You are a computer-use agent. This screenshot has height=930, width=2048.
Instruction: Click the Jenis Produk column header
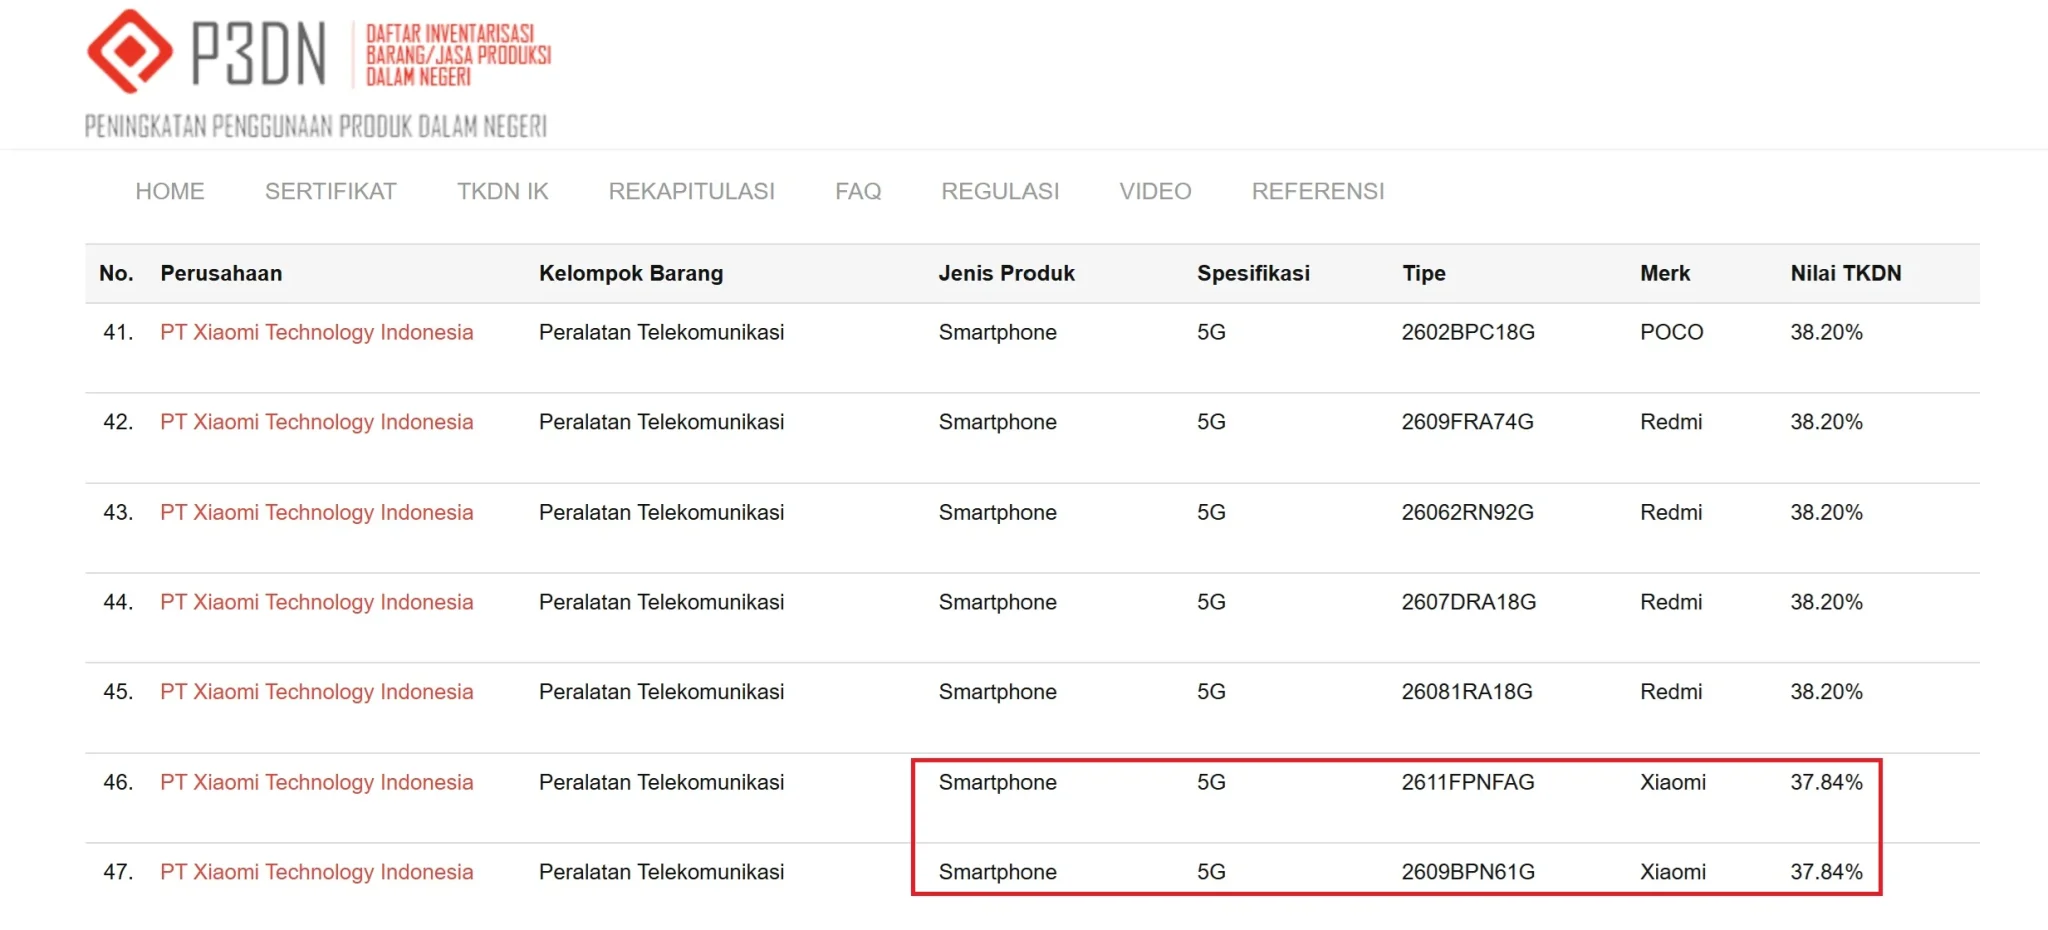click(1006, 273)
